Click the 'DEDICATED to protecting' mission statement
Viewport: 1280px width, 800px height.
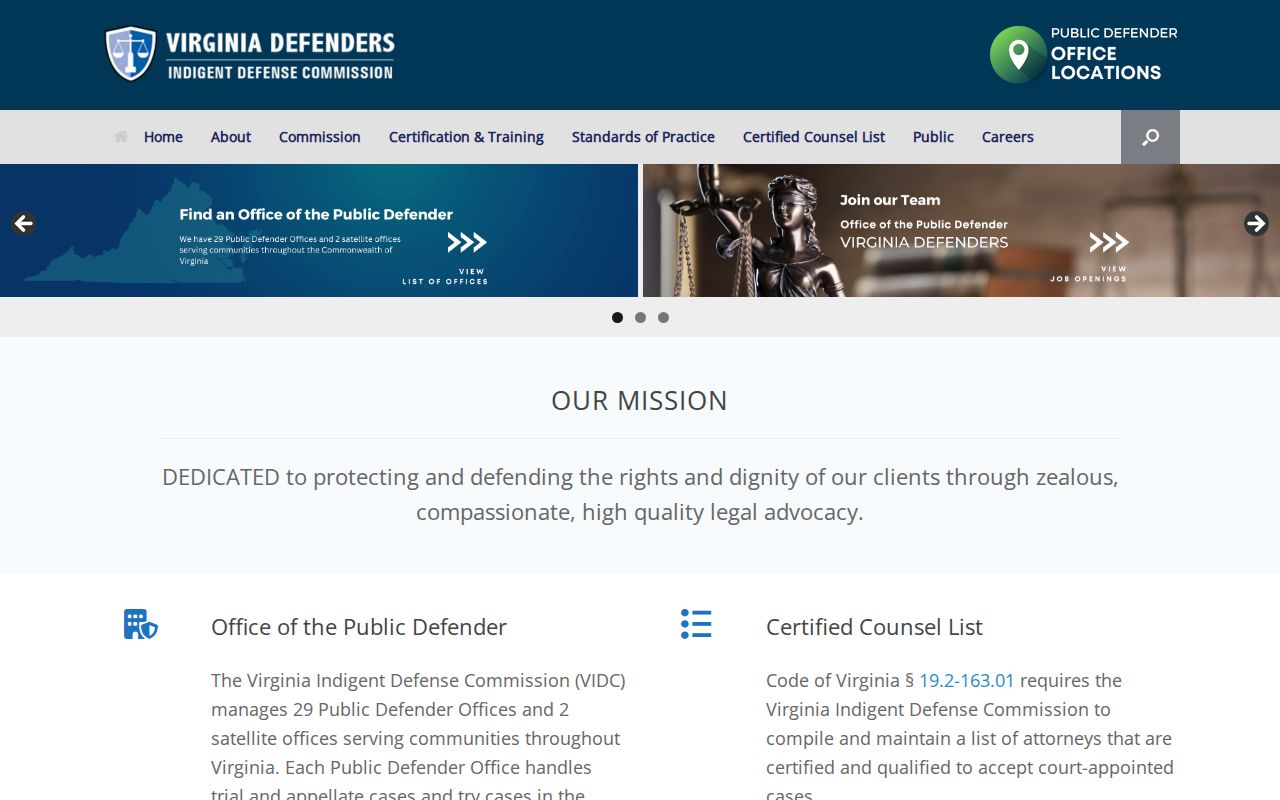click(x=640, y=494)
